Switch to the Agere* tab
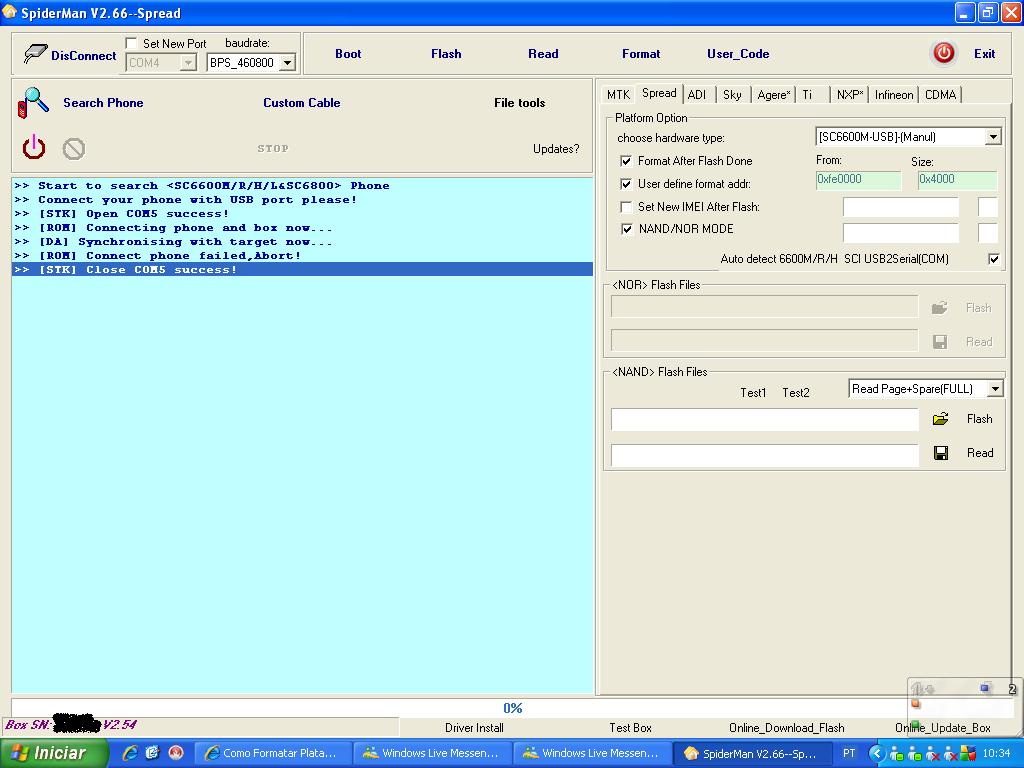The height and width of the screenshot is (768, 1024). (x=774, y=95)
